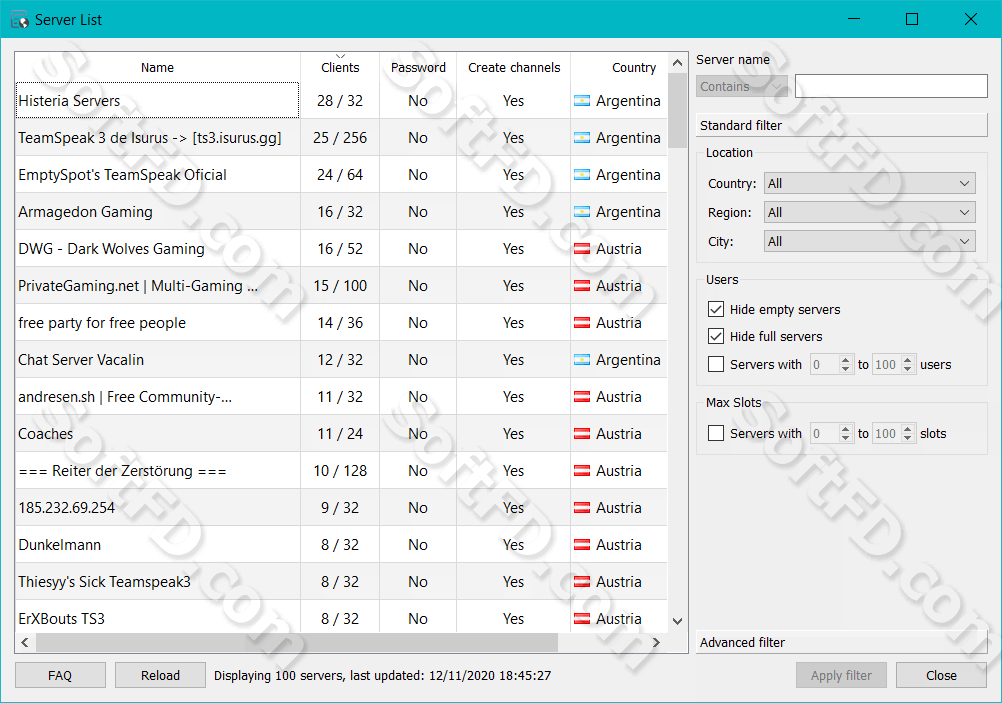The image size is (1002, 703).
Task: Click the FAQ button
Action: pyautogui.click(x=60, y=676)
